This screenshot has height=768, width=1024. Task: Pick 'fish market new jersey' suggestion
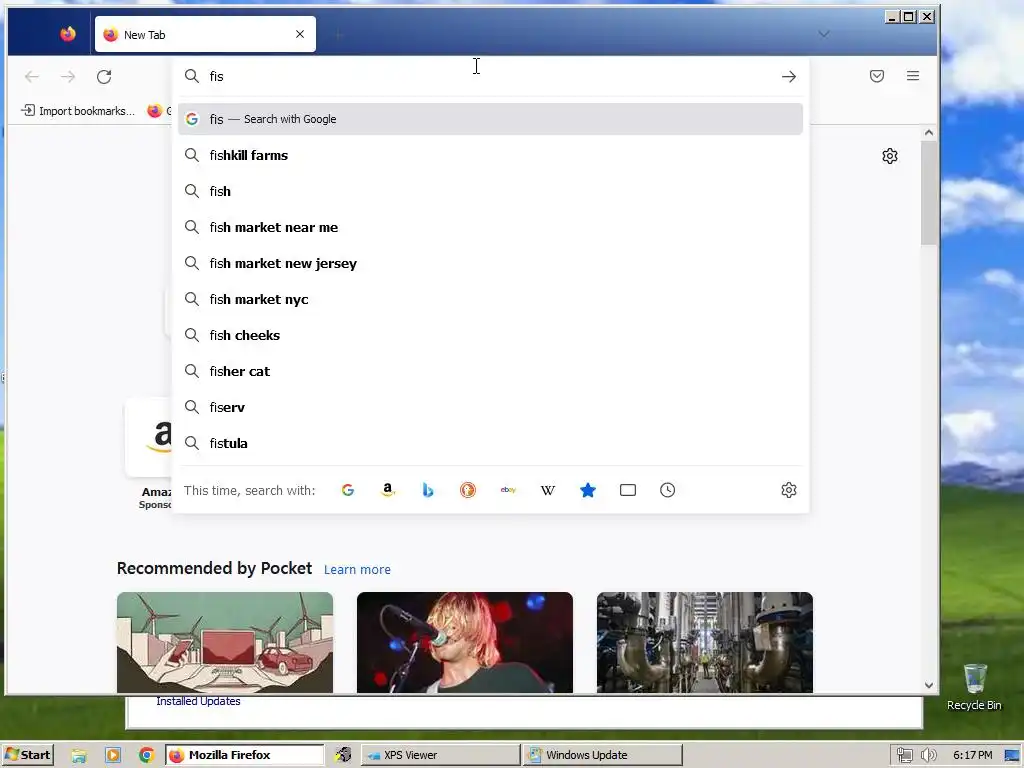490,263
